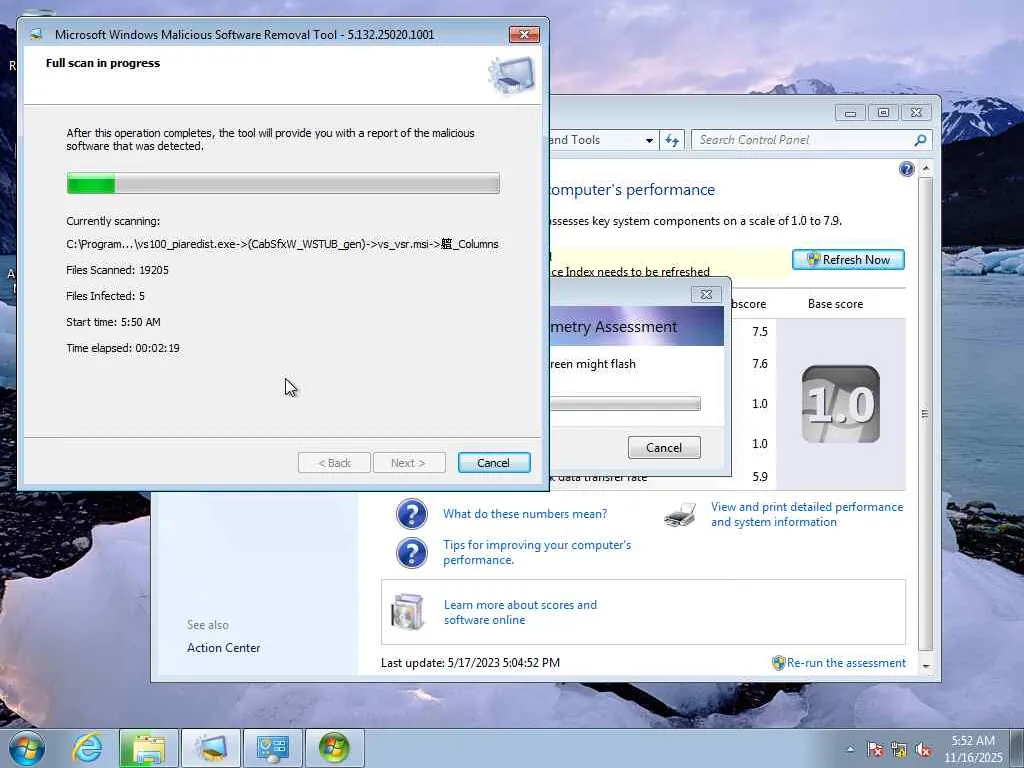This screenshot has height=768, width=1024.
Task: Click the 'Base score' column header
Action: click(x=835, y=304)
